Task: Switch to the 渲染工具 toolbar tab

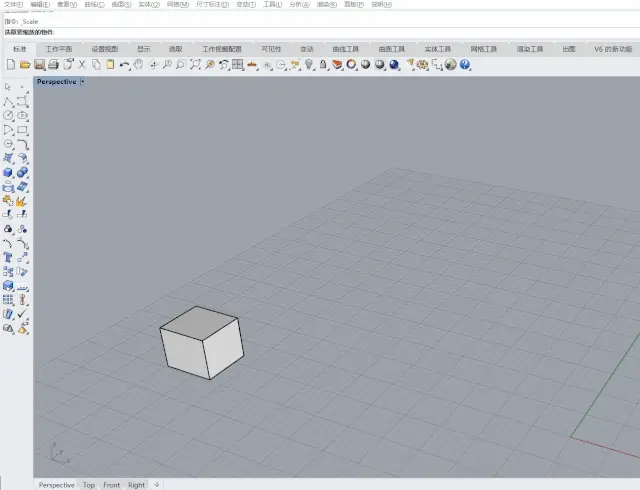Action: click(x=530, y=49)
